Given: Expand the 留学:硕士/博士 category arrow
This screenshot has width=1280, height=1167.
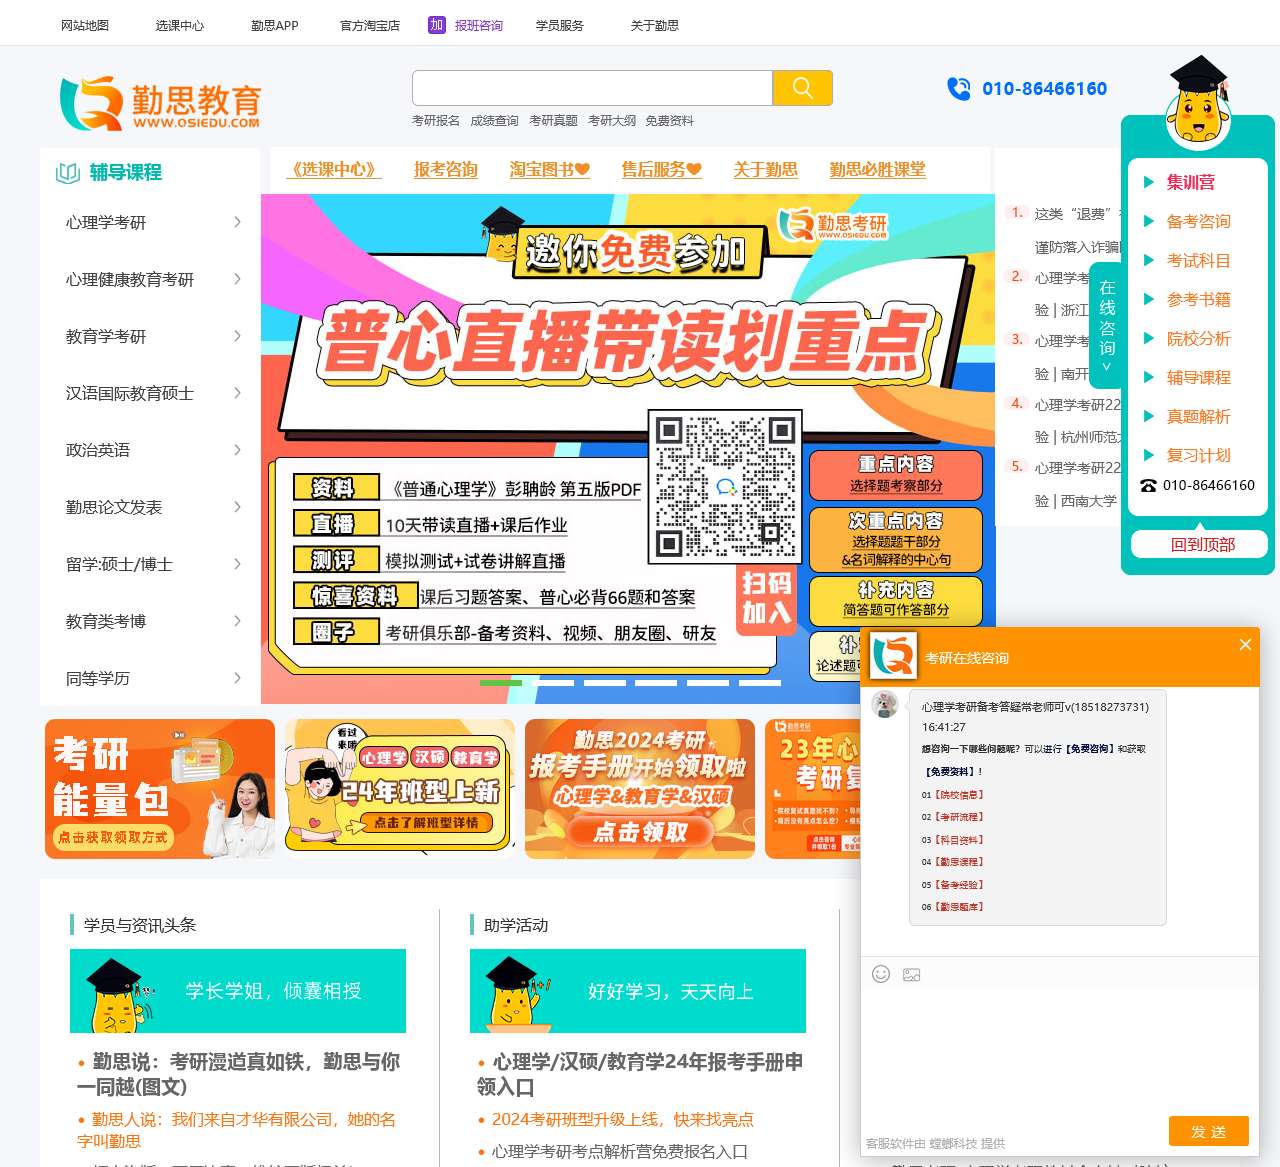Looking at the screenshot, I should point(237,564).
